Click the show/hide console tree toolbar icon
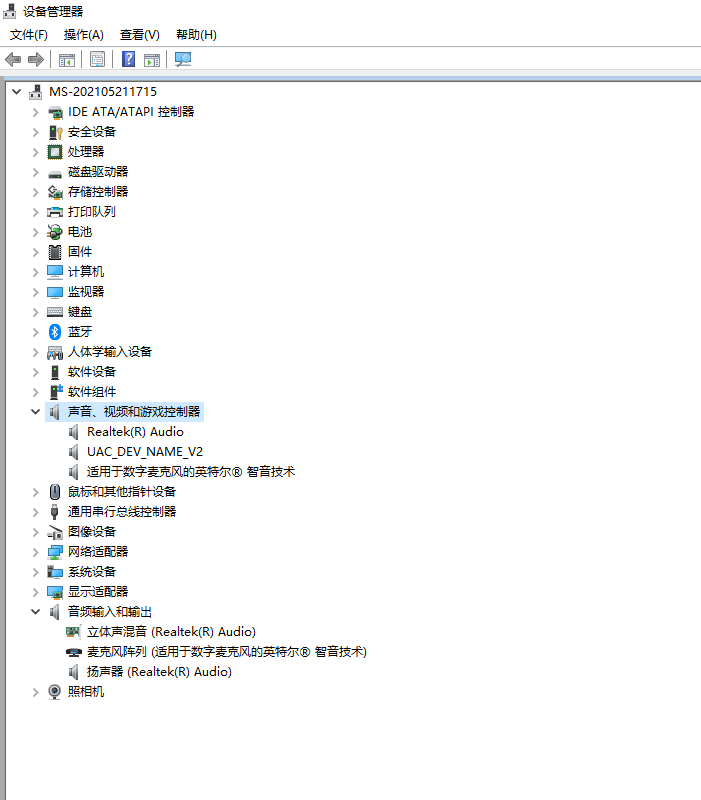 coord(67,60)
